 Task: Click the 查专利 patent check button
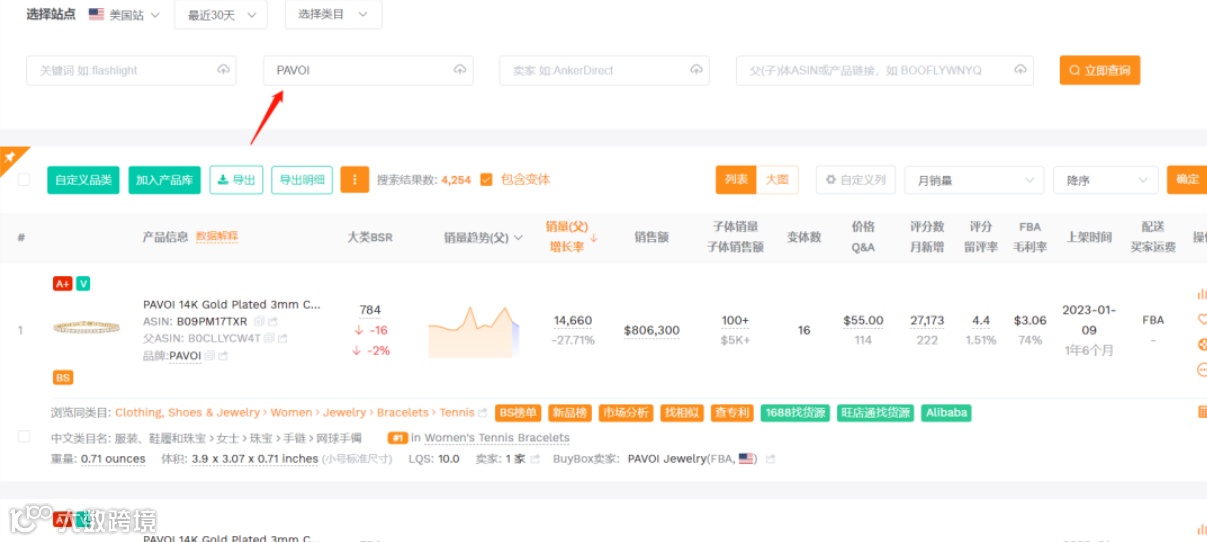click(732, 413)
